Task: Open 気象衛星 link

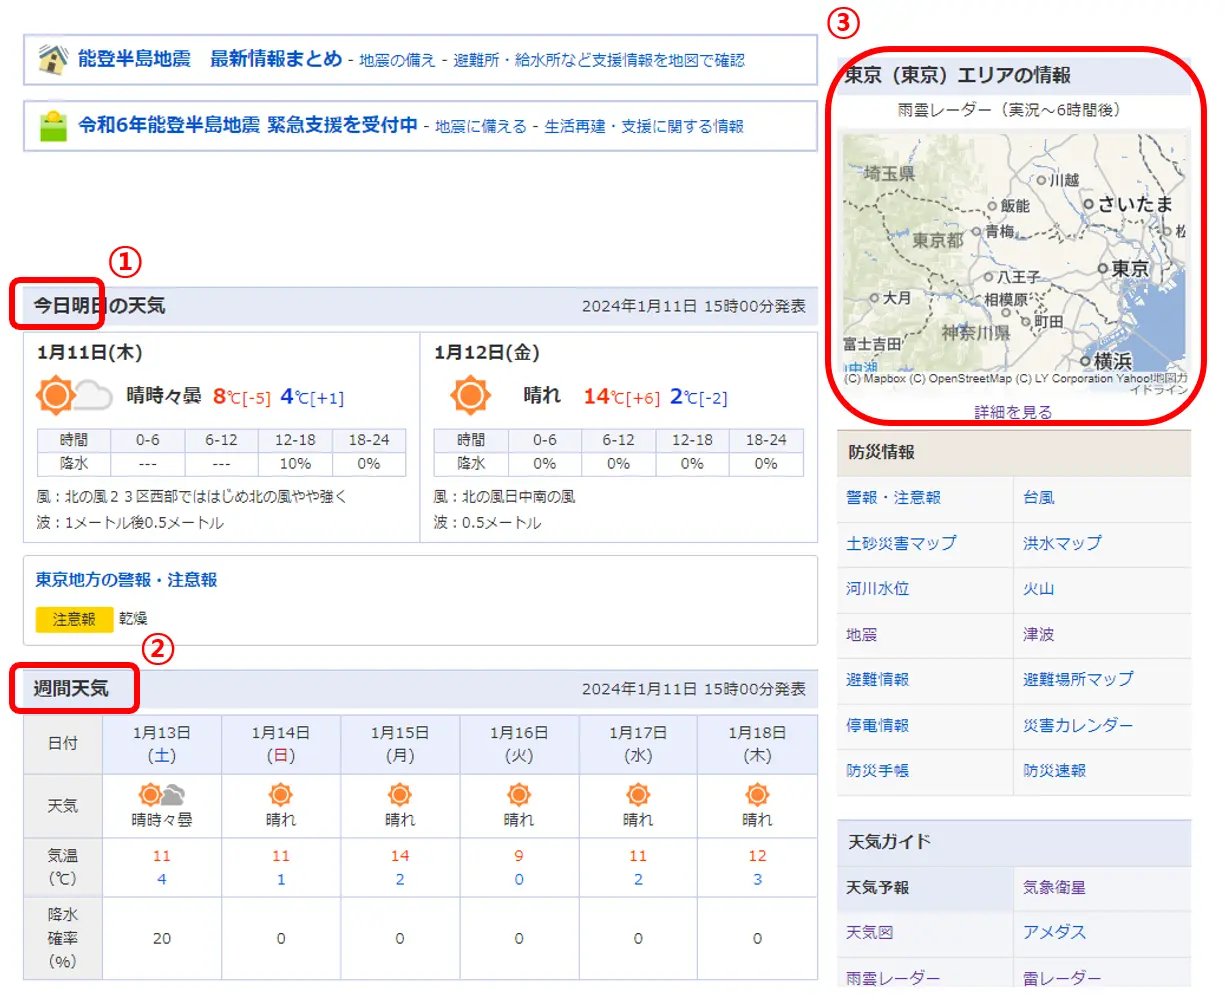Action: tap(1054, 888)
